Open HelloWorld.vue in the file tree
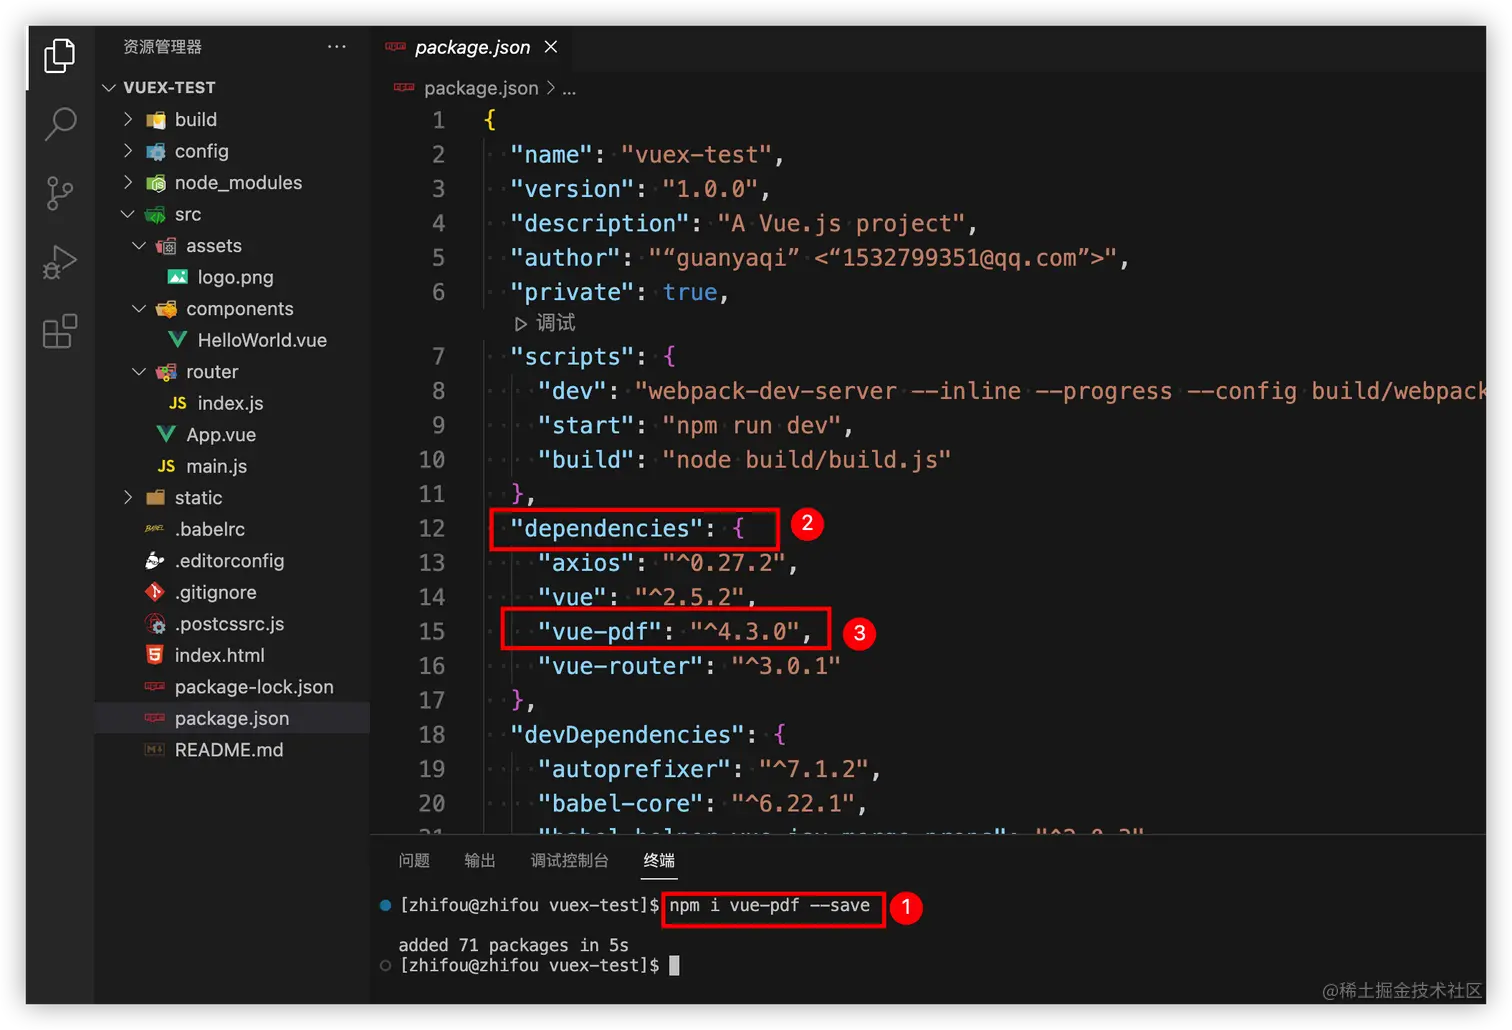The image size is (1512, 1030). tap(262, 340)
